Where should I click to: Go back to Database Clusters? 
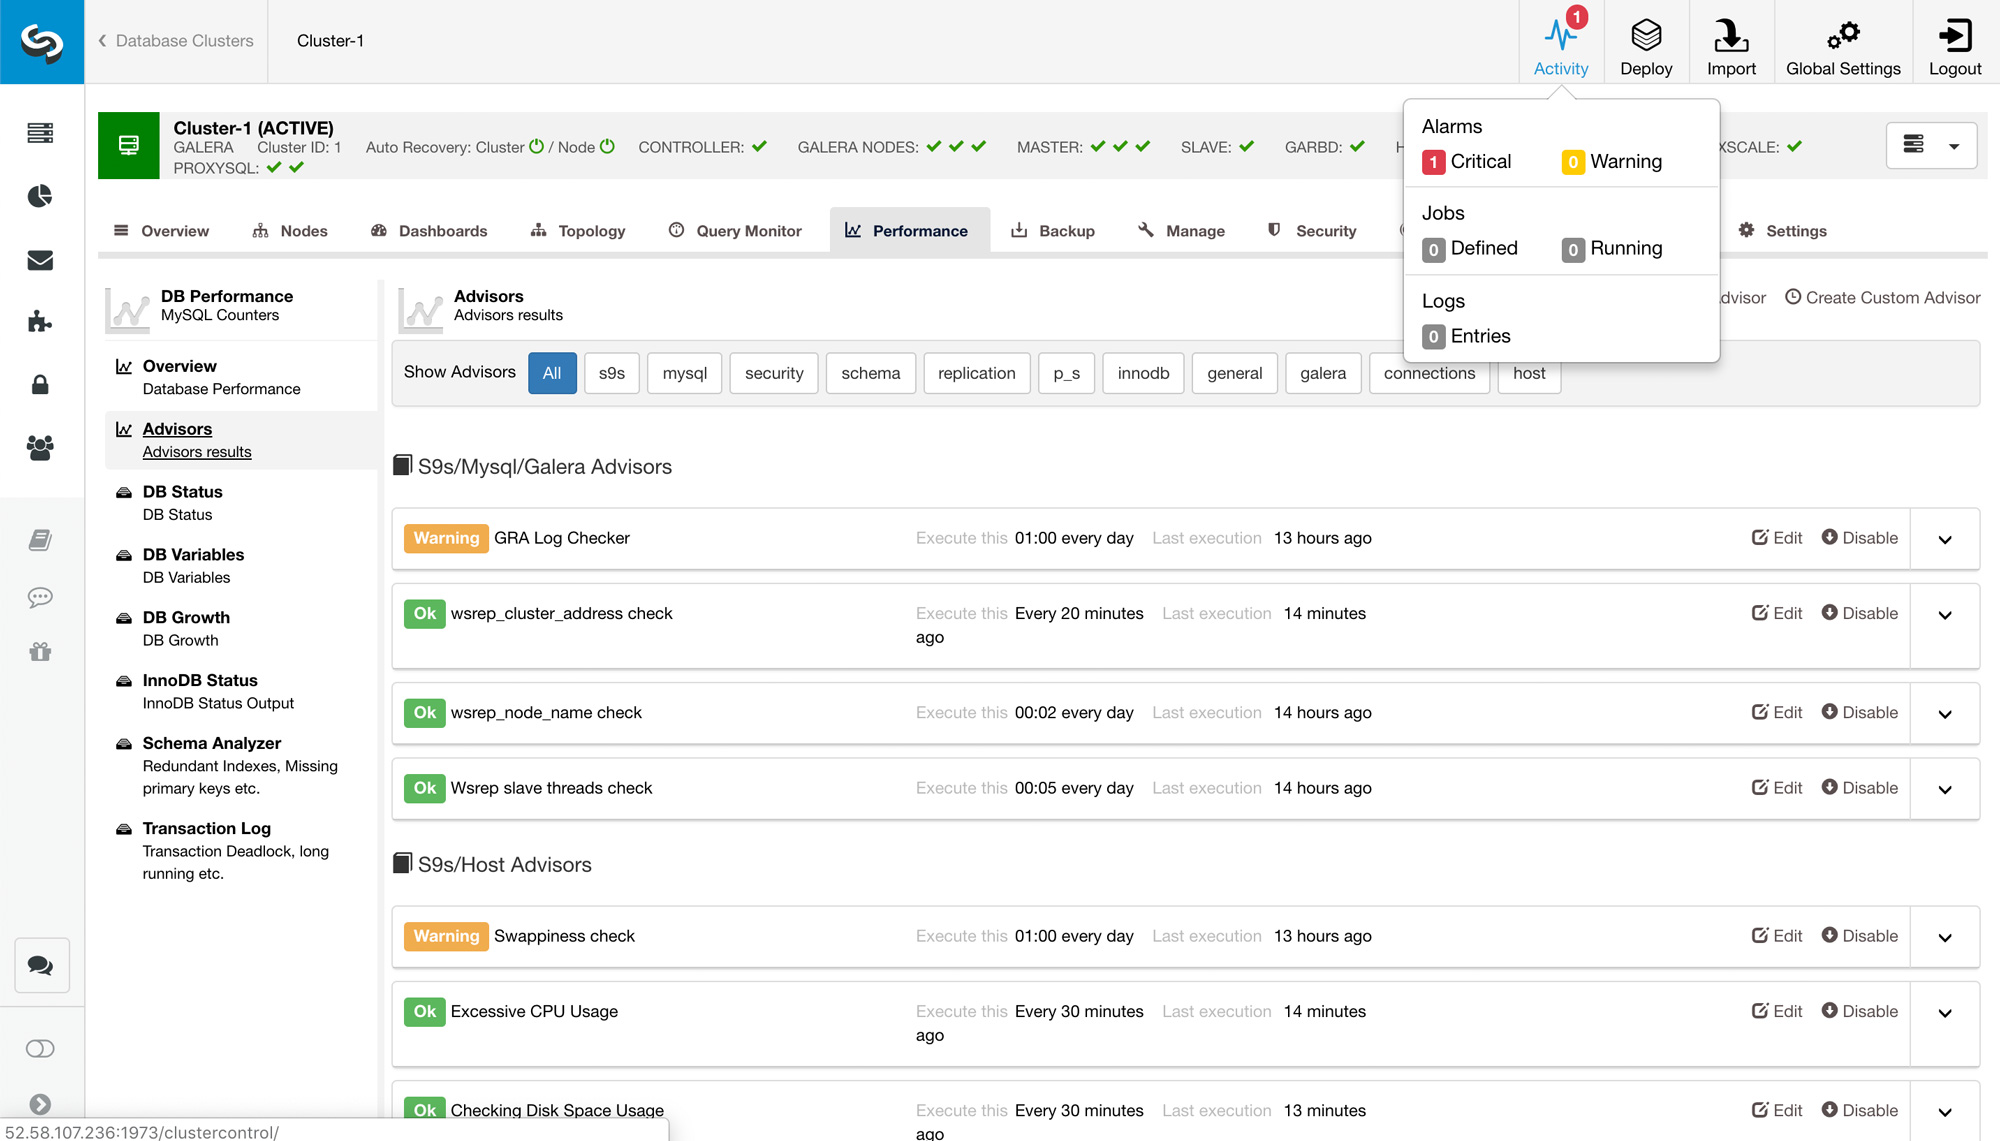tap(176, 41)
